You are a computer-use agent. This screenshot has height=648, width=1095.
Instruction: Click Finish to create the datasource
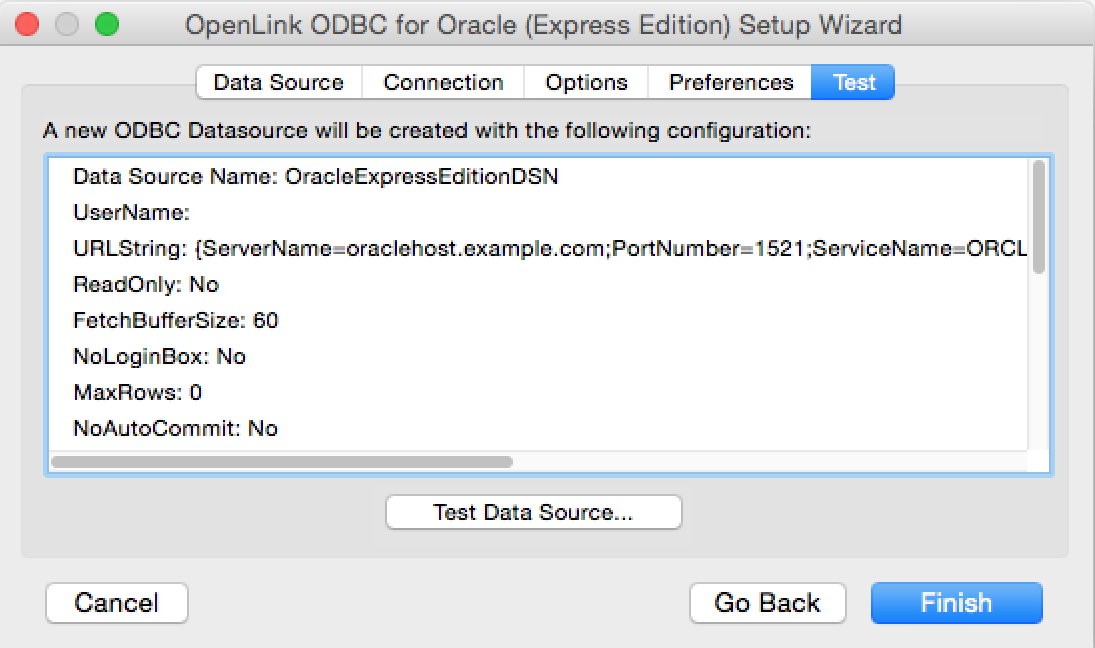[x=956, y=603]
